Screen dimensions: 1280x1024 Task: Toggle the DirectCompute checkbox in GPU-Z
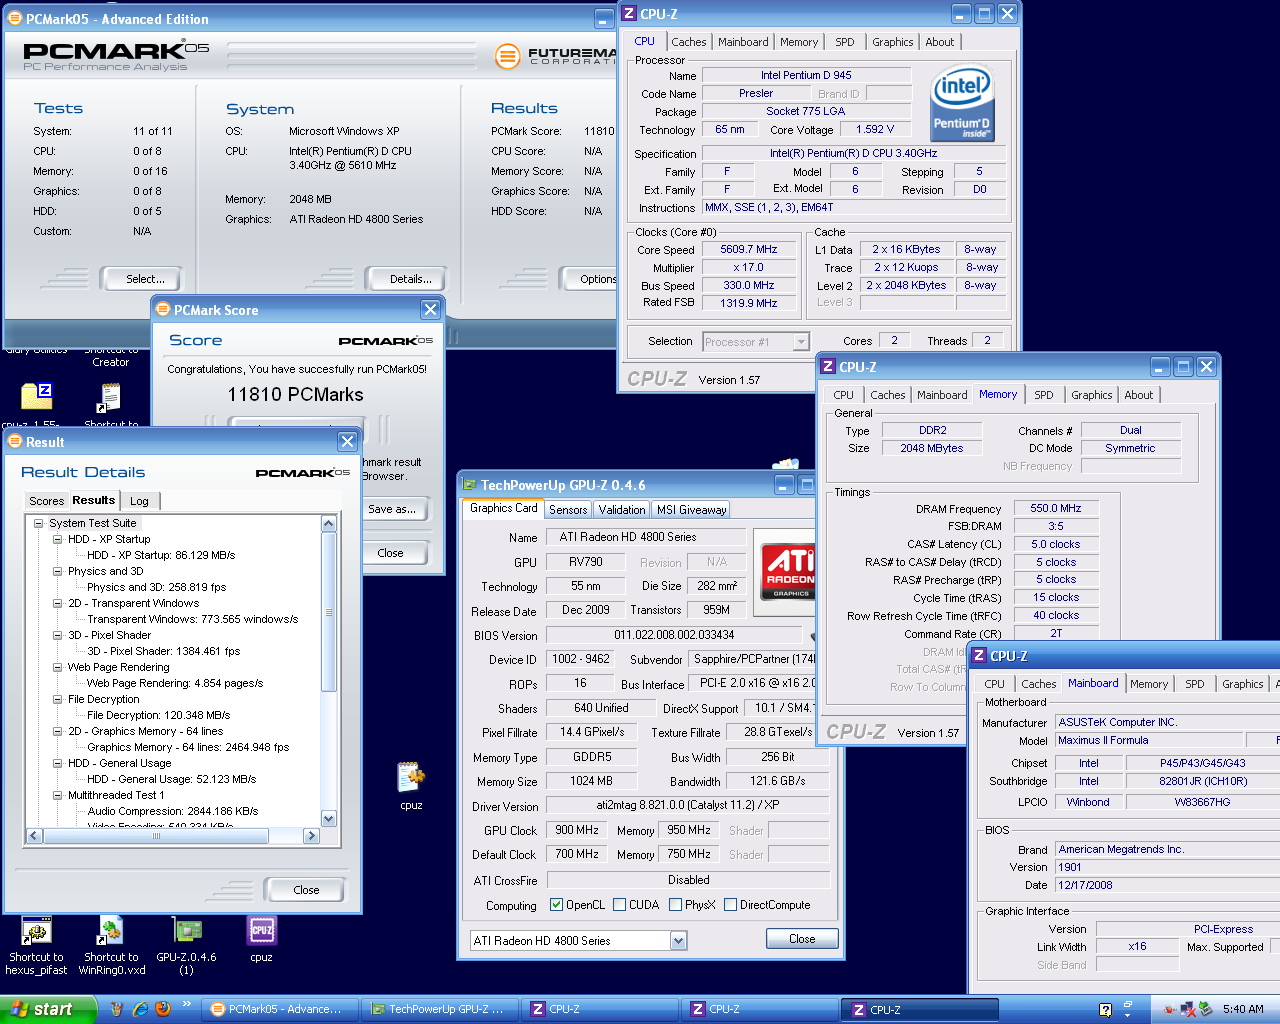tap(730, 905)
